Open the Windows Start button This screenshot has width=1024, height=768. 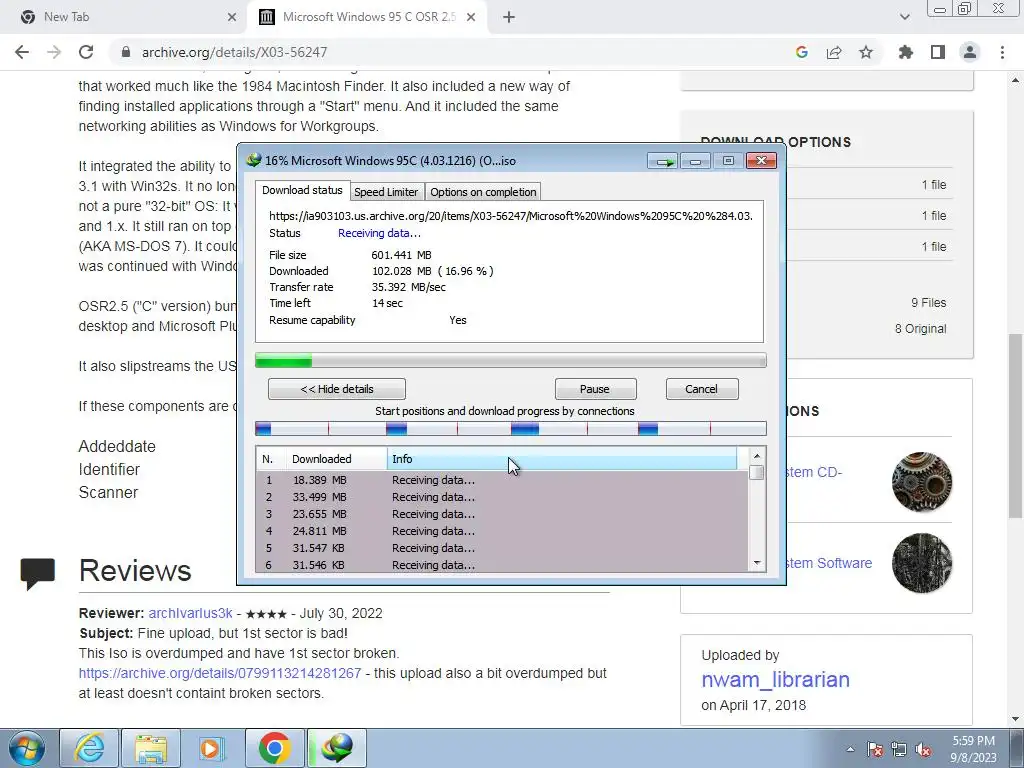click(x=26, y=748)
